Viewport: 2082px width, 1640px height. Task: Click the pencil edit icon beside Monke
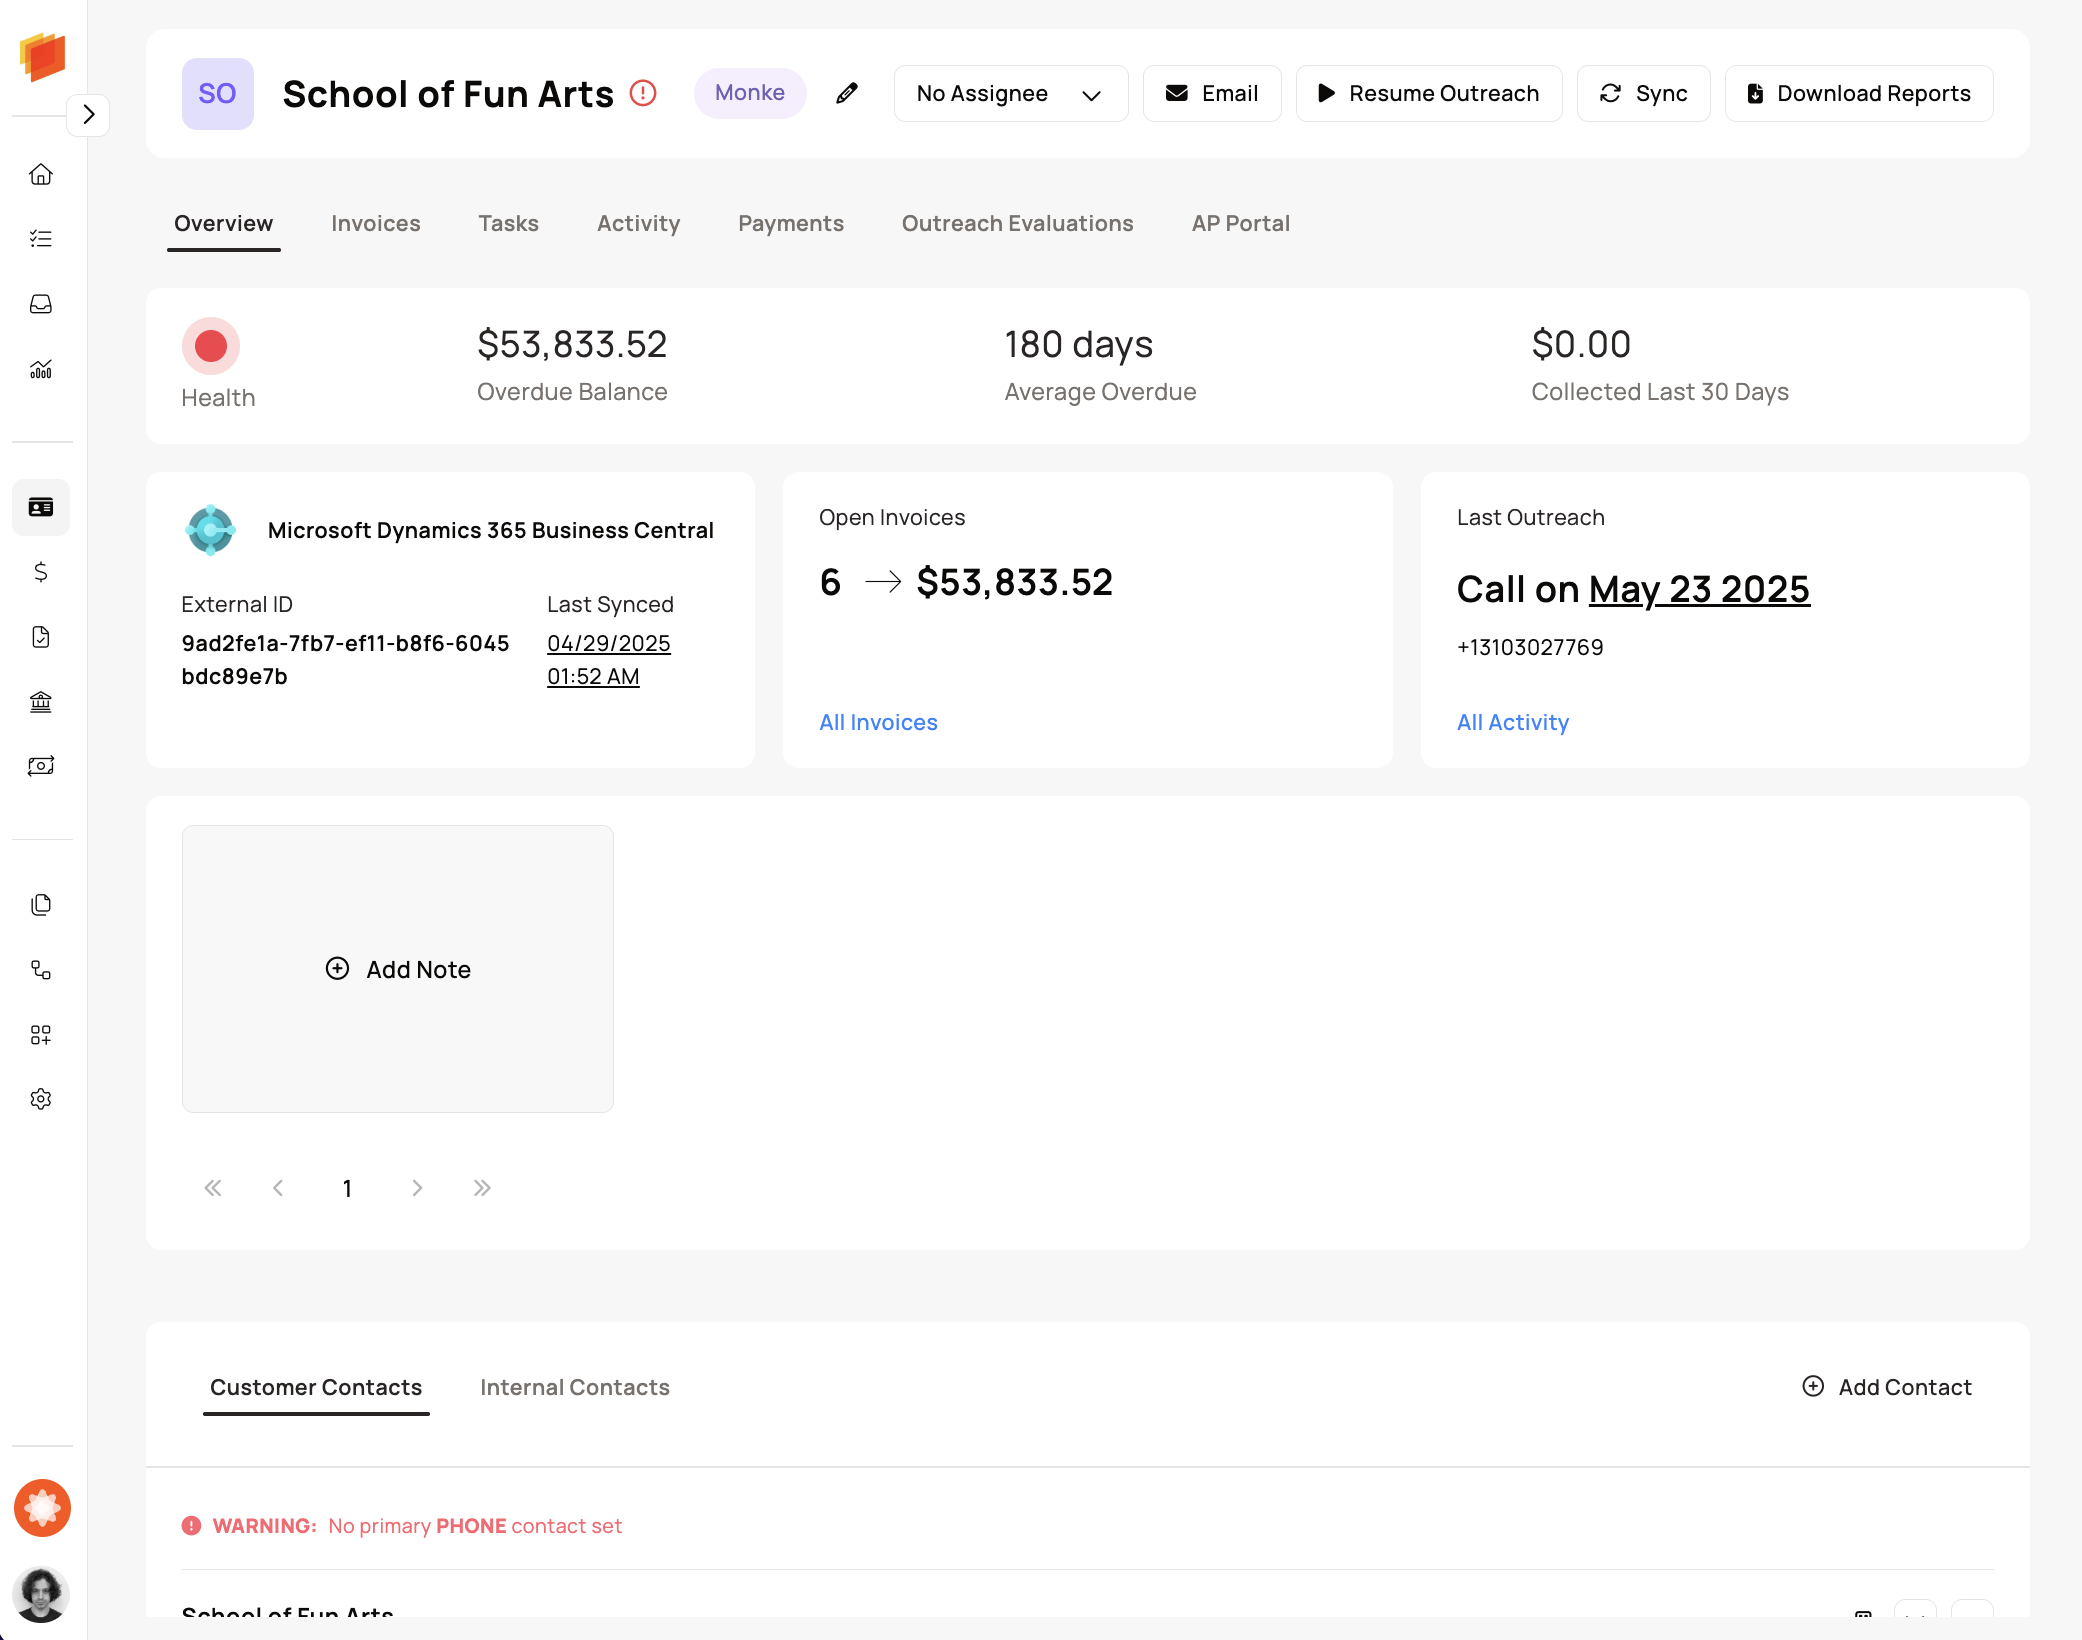[847, 93]
